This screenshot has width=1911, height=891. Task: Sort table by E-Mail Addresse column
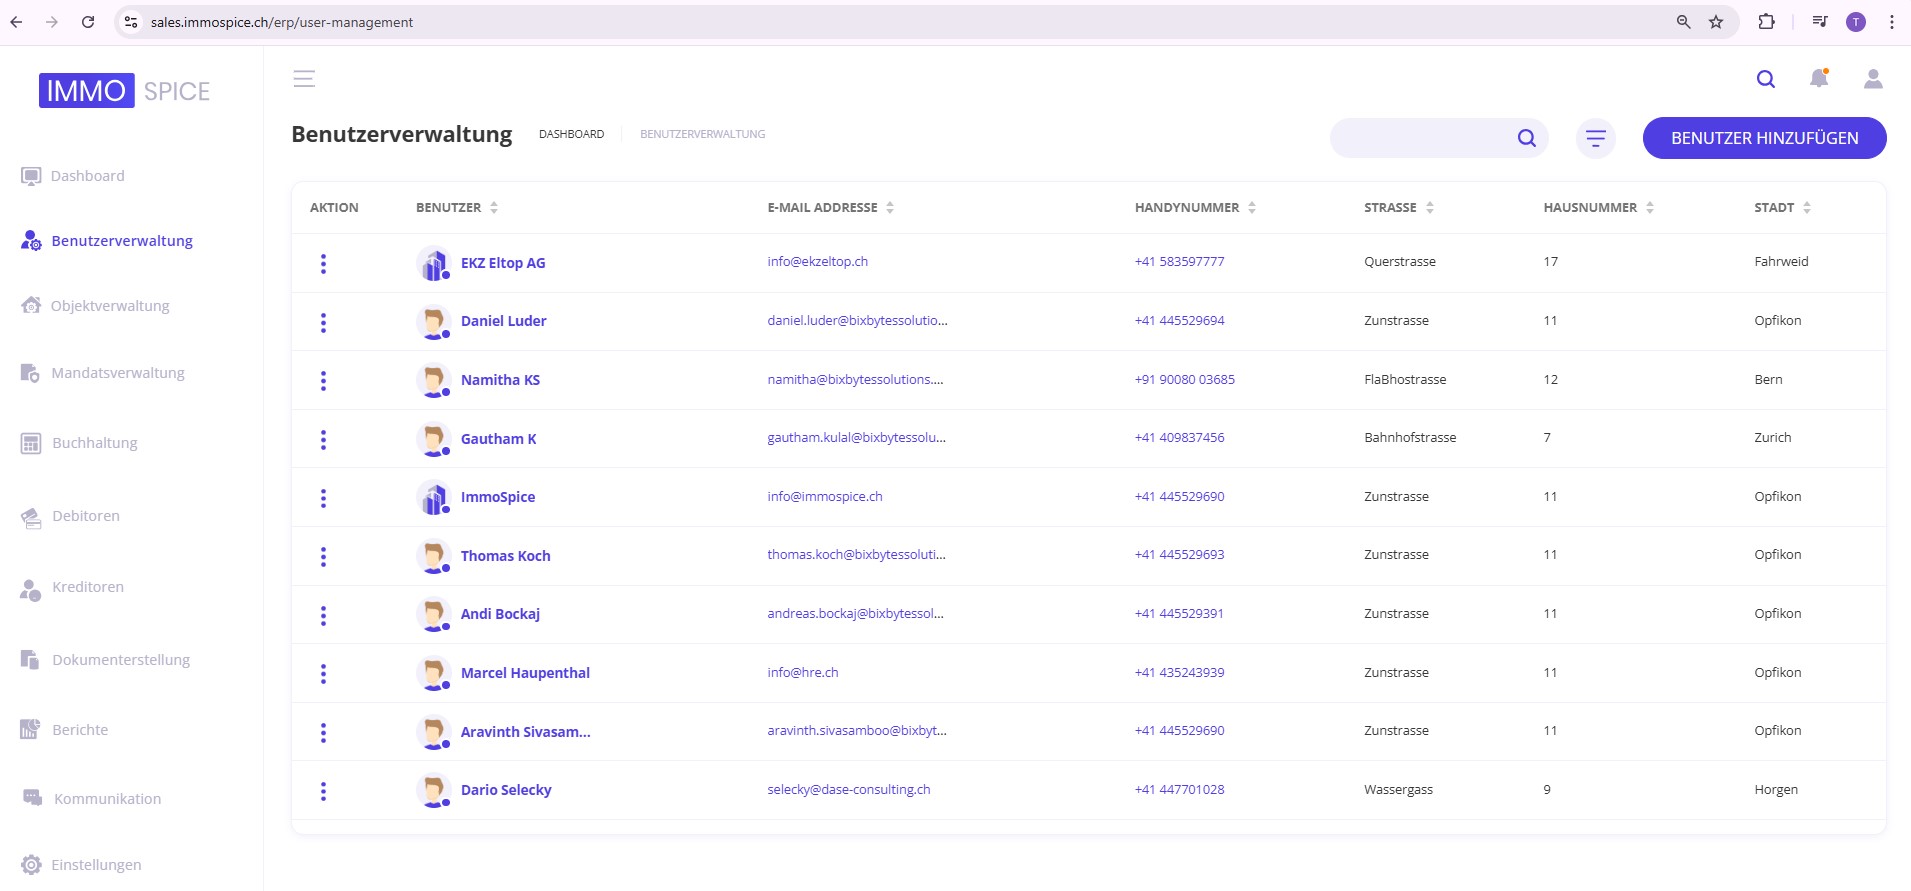(890, 208)
